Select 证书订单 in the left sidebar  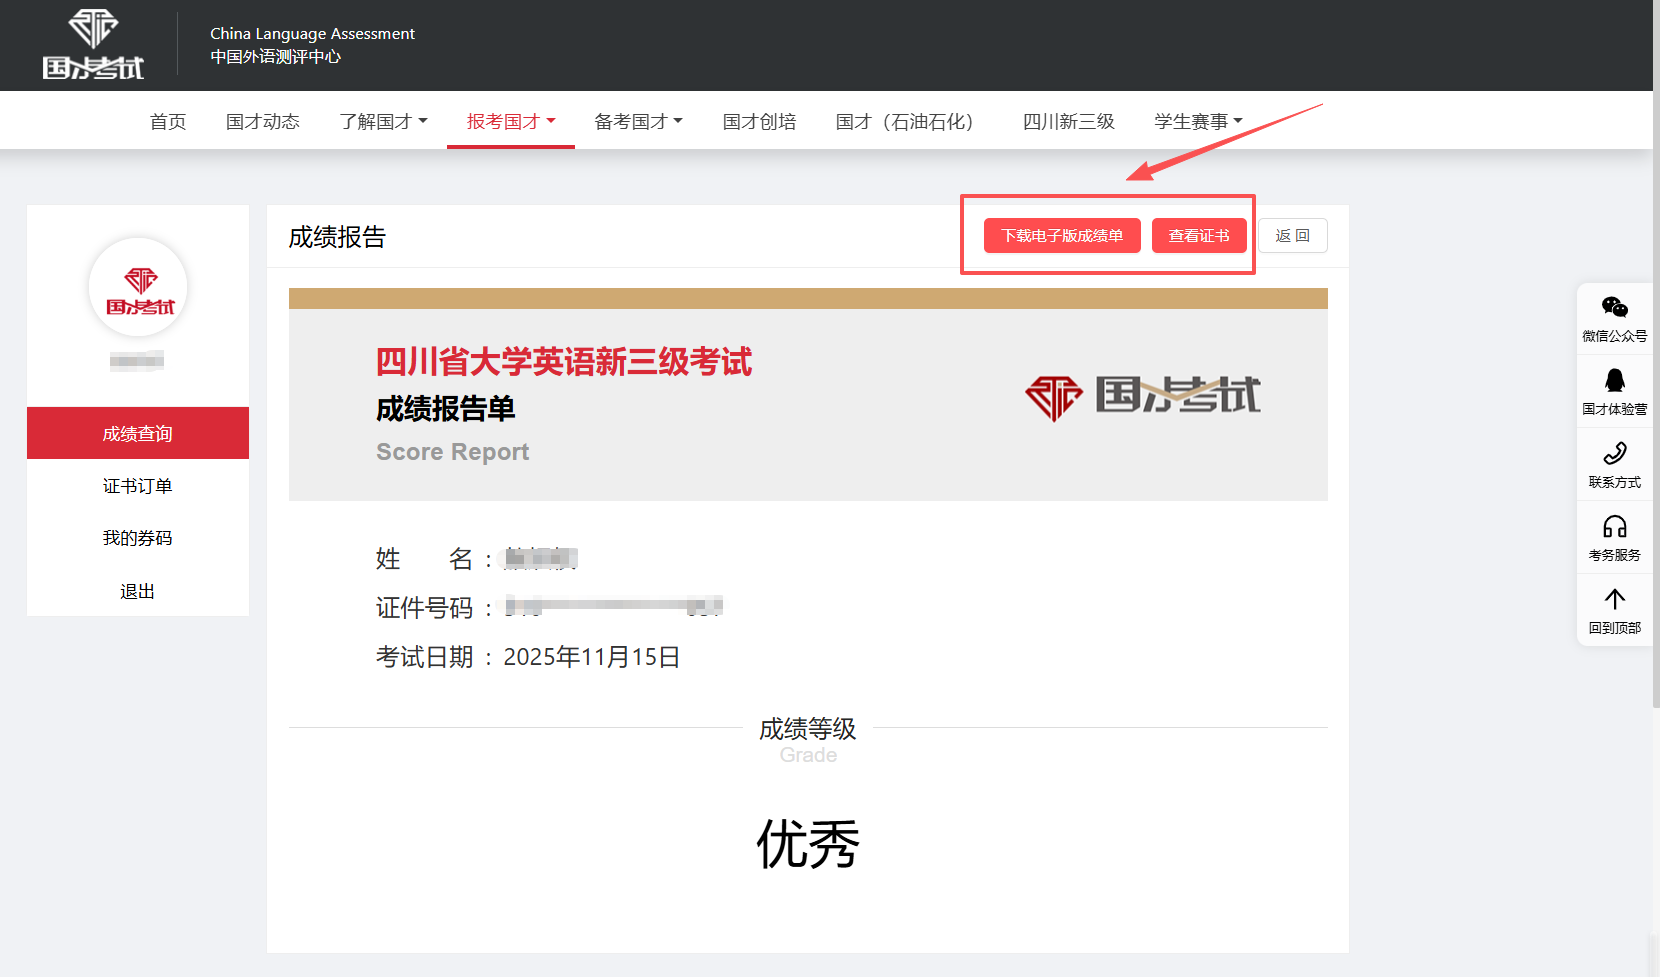137,485
